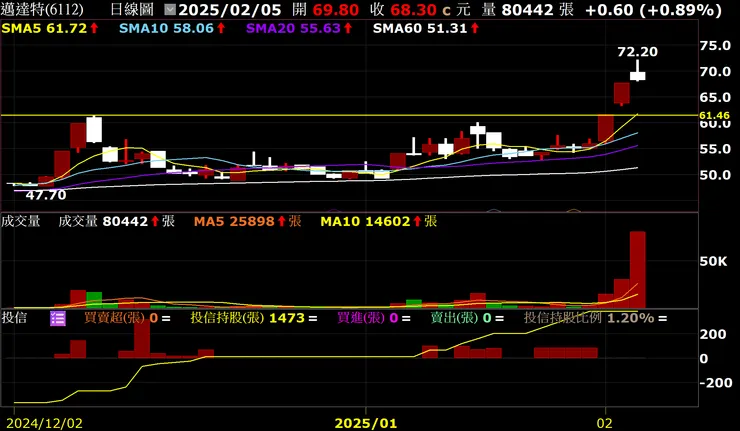Click the red arrow after MA10 14602
The width and height of the screenshot is (740, 431).
[x=417, y=221]
